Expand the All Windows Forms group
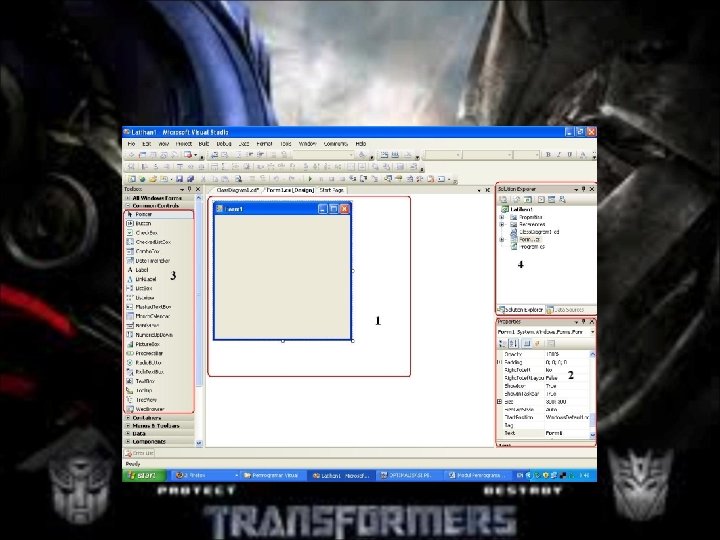Image resolution: width=720 pixels, height=540 pixels. point(158,198)
